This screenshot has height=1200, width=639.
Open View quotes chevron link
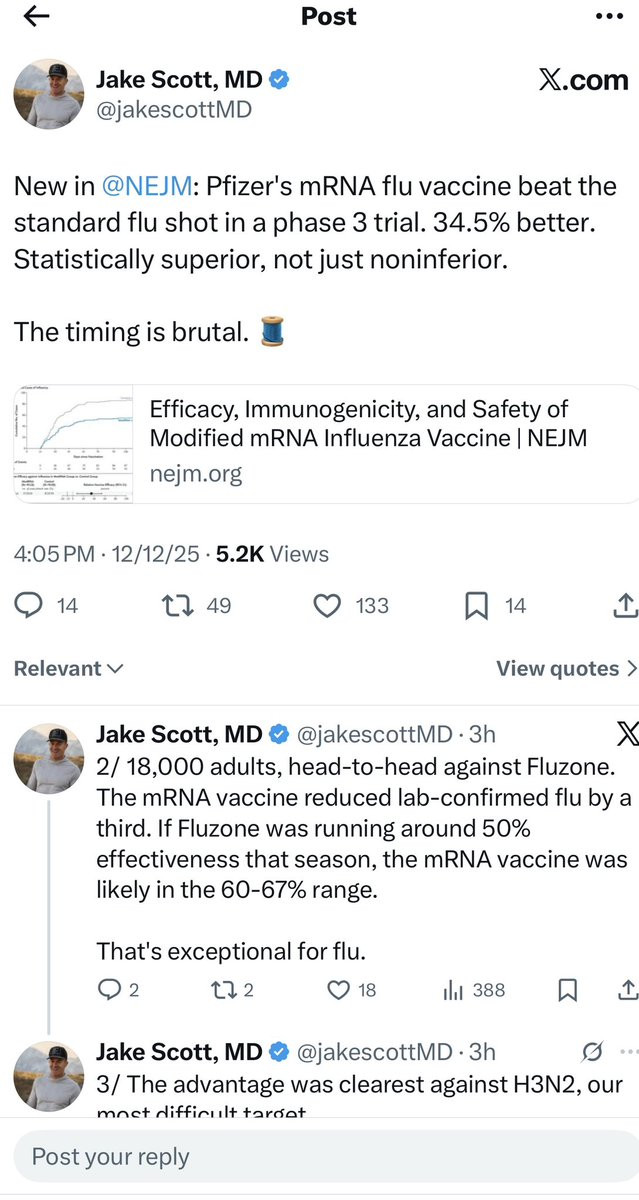(566, 668)
